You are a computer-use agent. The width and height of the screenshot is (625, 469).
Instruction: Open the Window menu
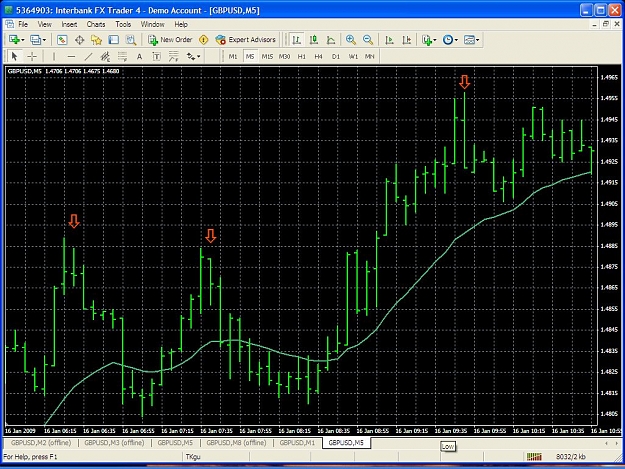152,24
